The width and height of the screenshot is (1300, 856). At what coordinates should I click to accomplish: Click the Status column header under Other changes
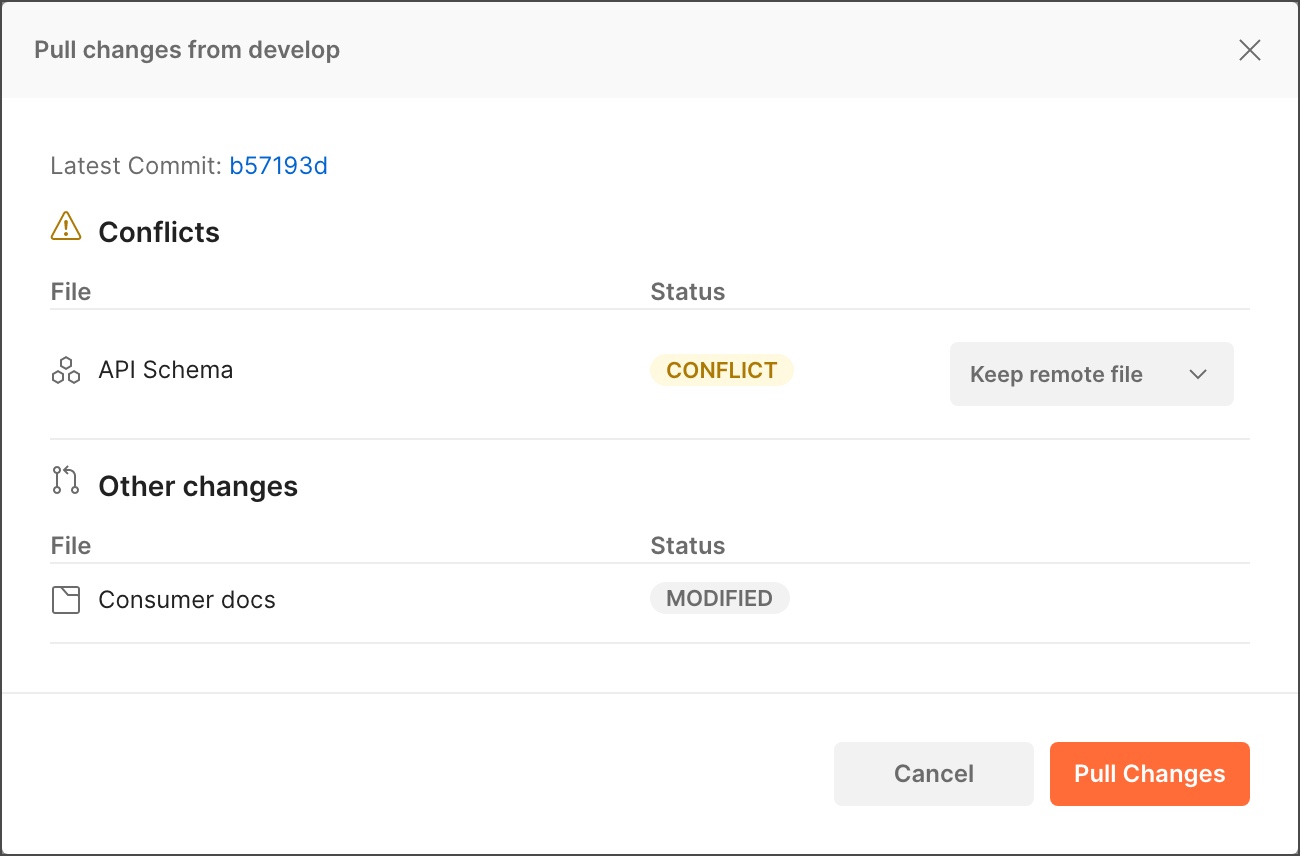[688, 546]
